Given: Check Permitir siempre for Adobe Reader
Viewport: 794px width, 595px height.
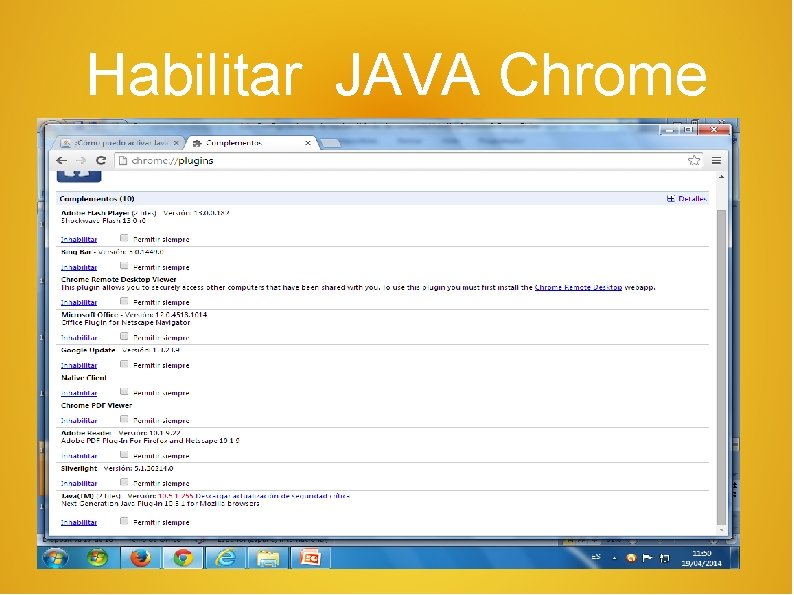Looking at the screenshot, I should [124, 455].
